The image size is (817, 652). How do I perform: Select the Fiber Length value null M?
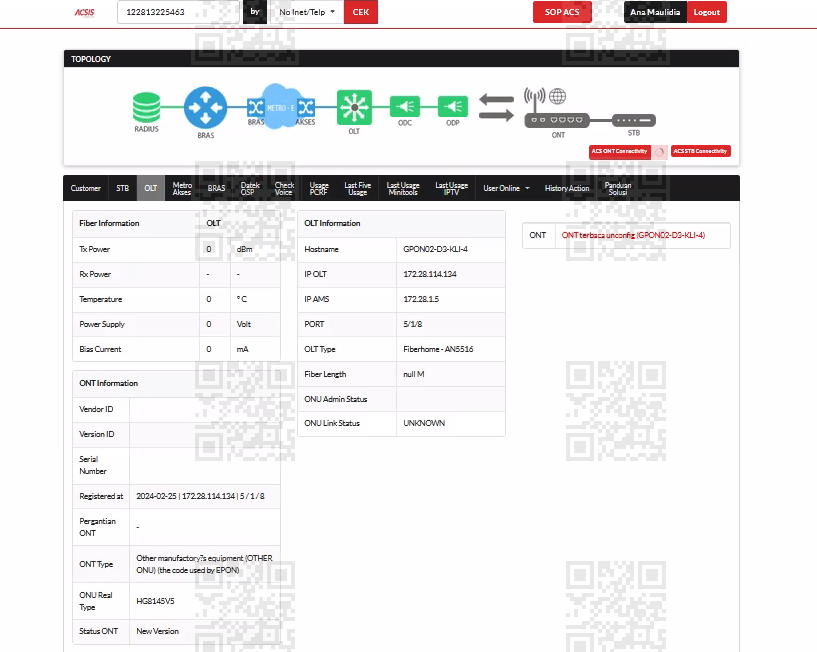click(414, 374)
